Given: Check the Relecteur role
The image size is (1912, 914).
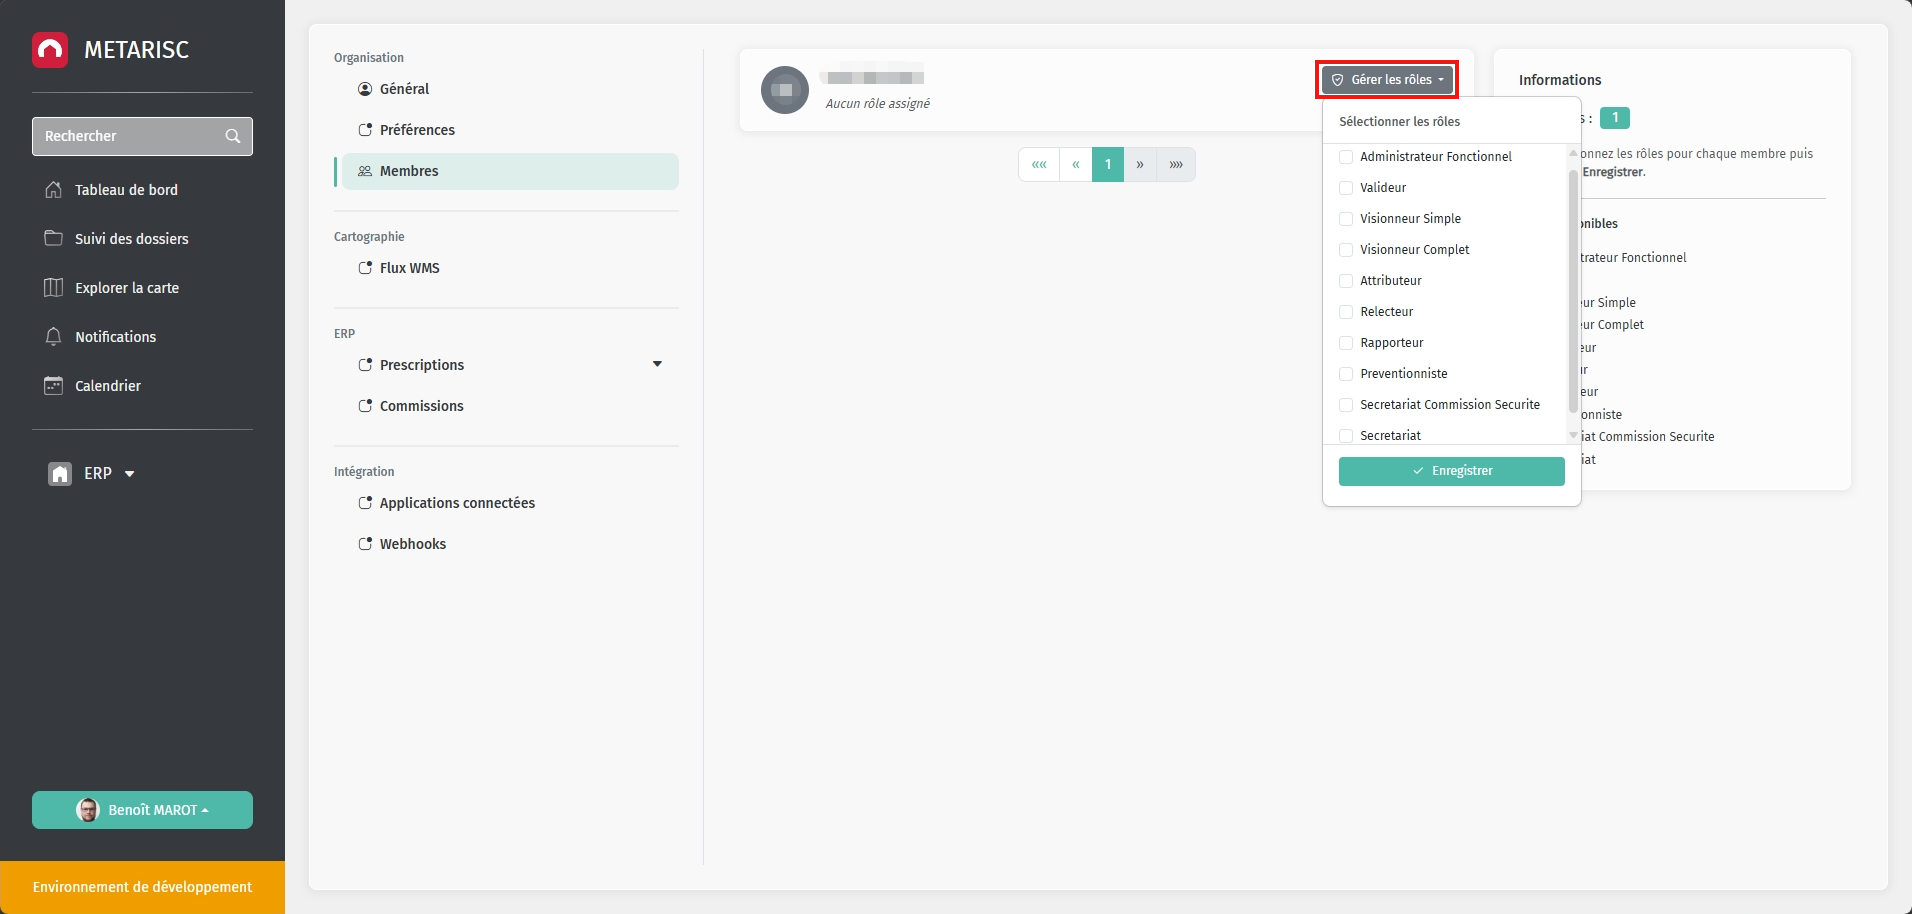Looking at the screenshot, I should tap(1346, 312).
